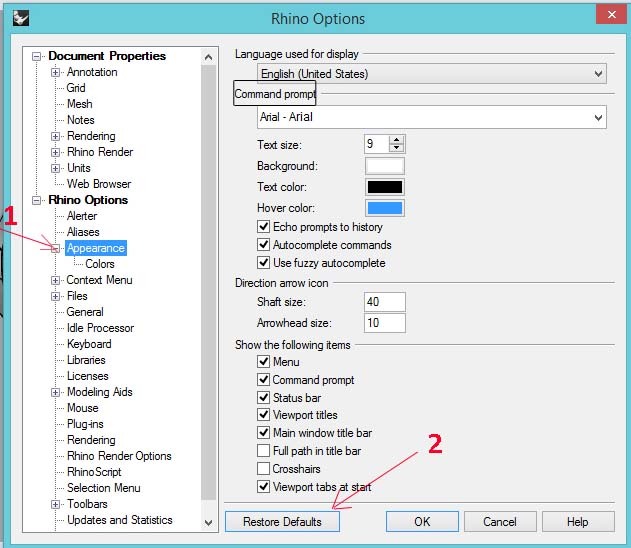Select the Mesh tree item
Screen dimensions: 631x548
(80, 104)
